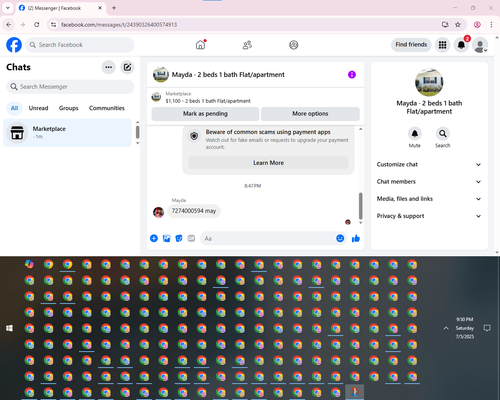Click Mark as pending button
The image size is (500, 400).
point(205,114)
